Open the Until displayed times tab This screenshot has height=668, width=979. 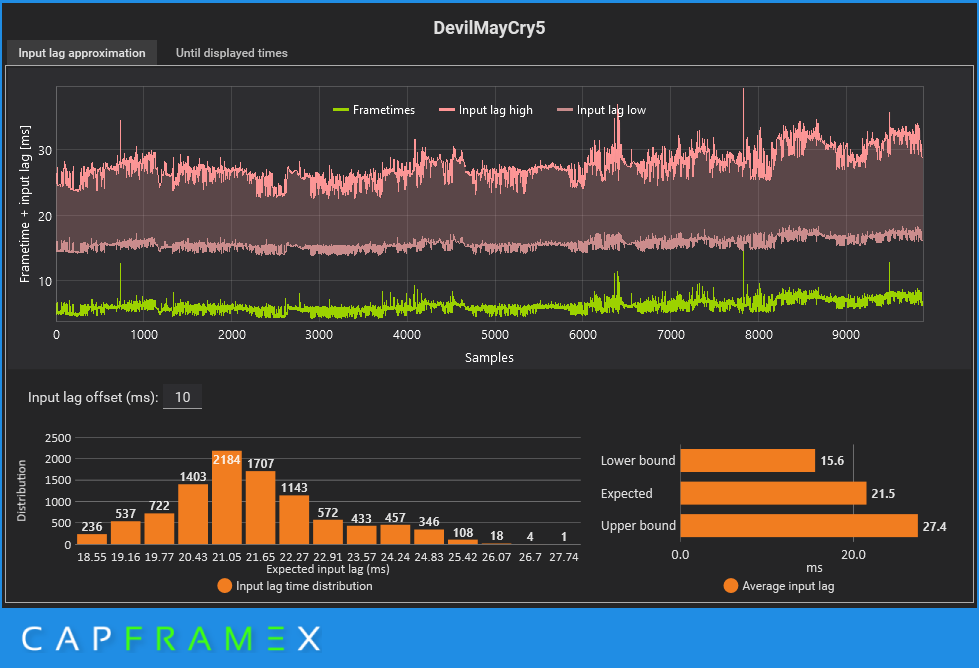click(x=232, y=53)
